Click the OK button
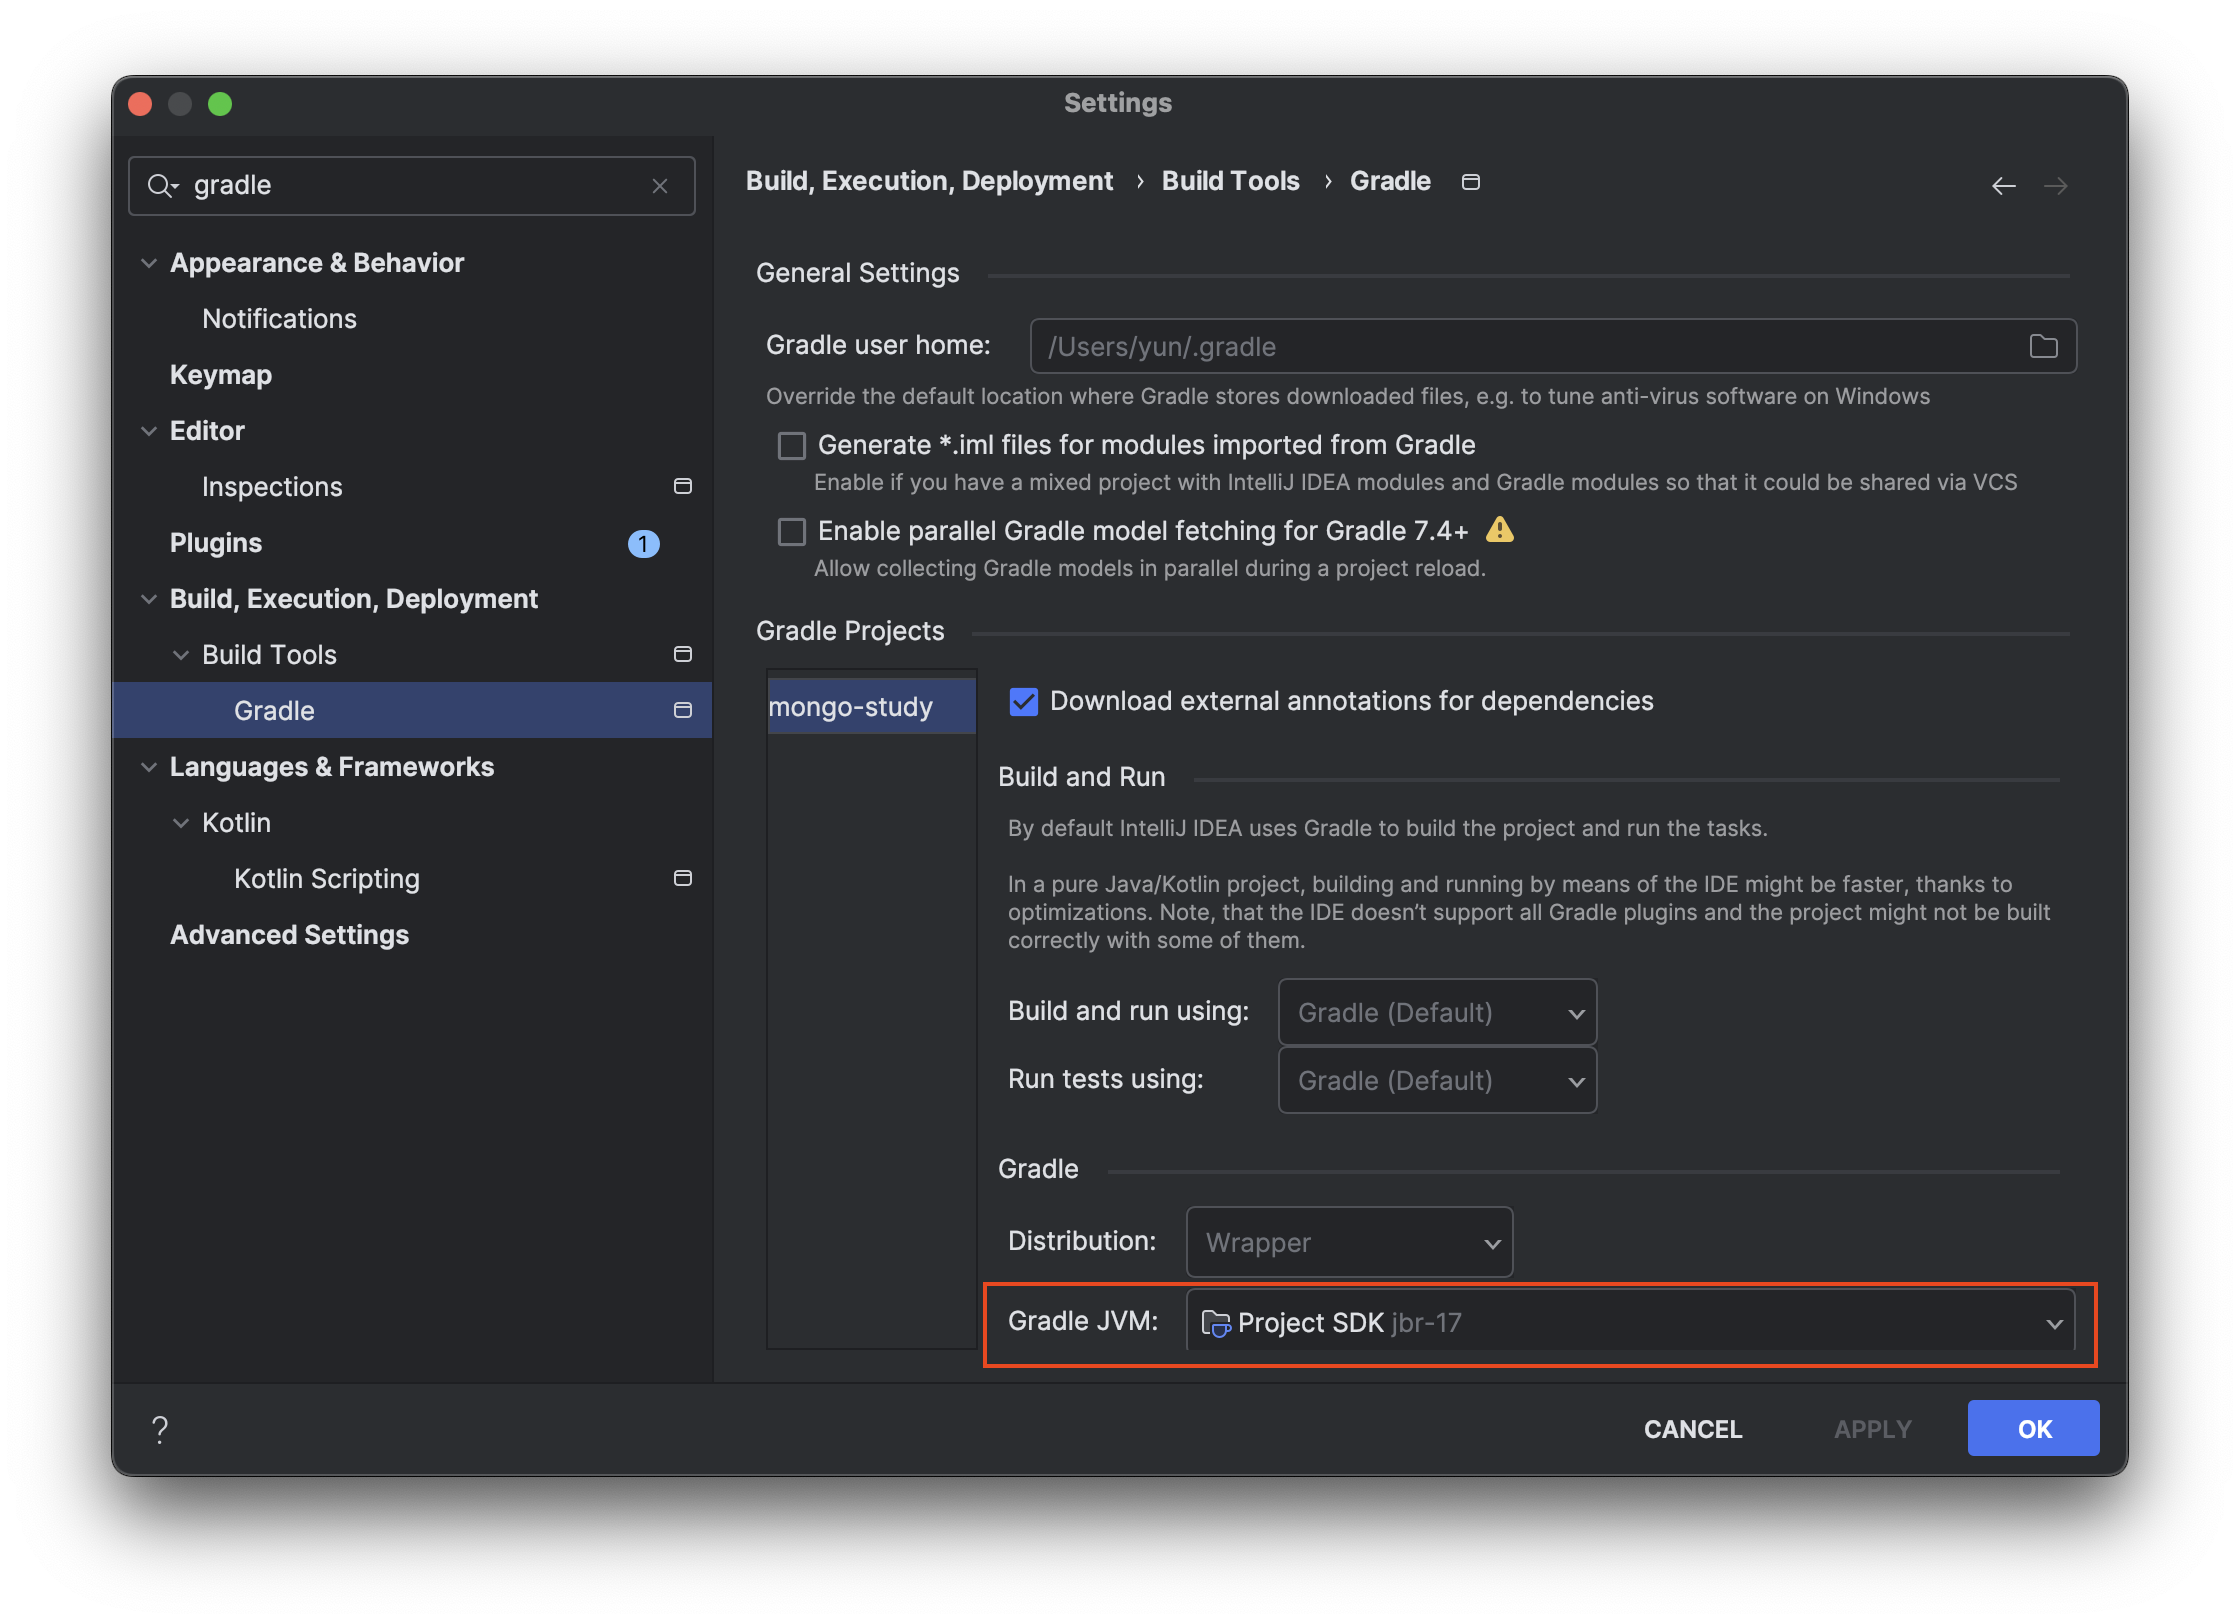Image resolution: width=2240 pixels, height=1624 pixels. (x=2033, y=1429)
